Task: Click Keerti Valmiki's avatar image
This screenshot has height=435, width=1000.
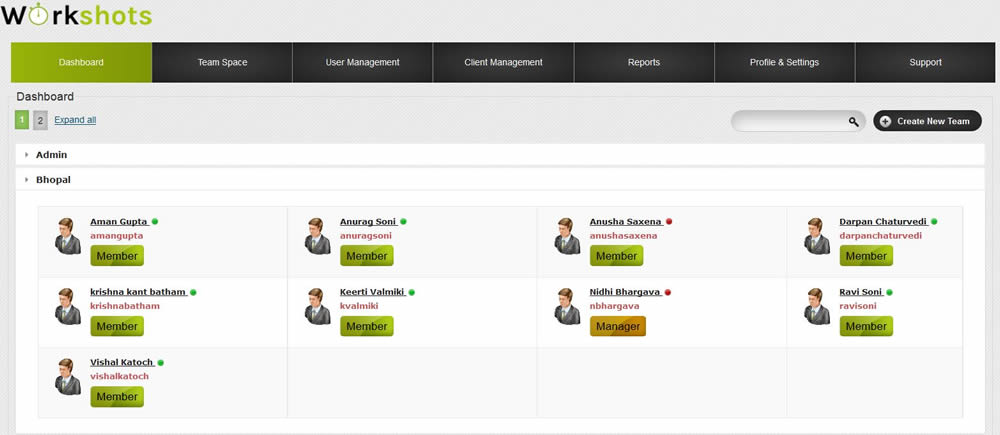Action: pos(318,306)
